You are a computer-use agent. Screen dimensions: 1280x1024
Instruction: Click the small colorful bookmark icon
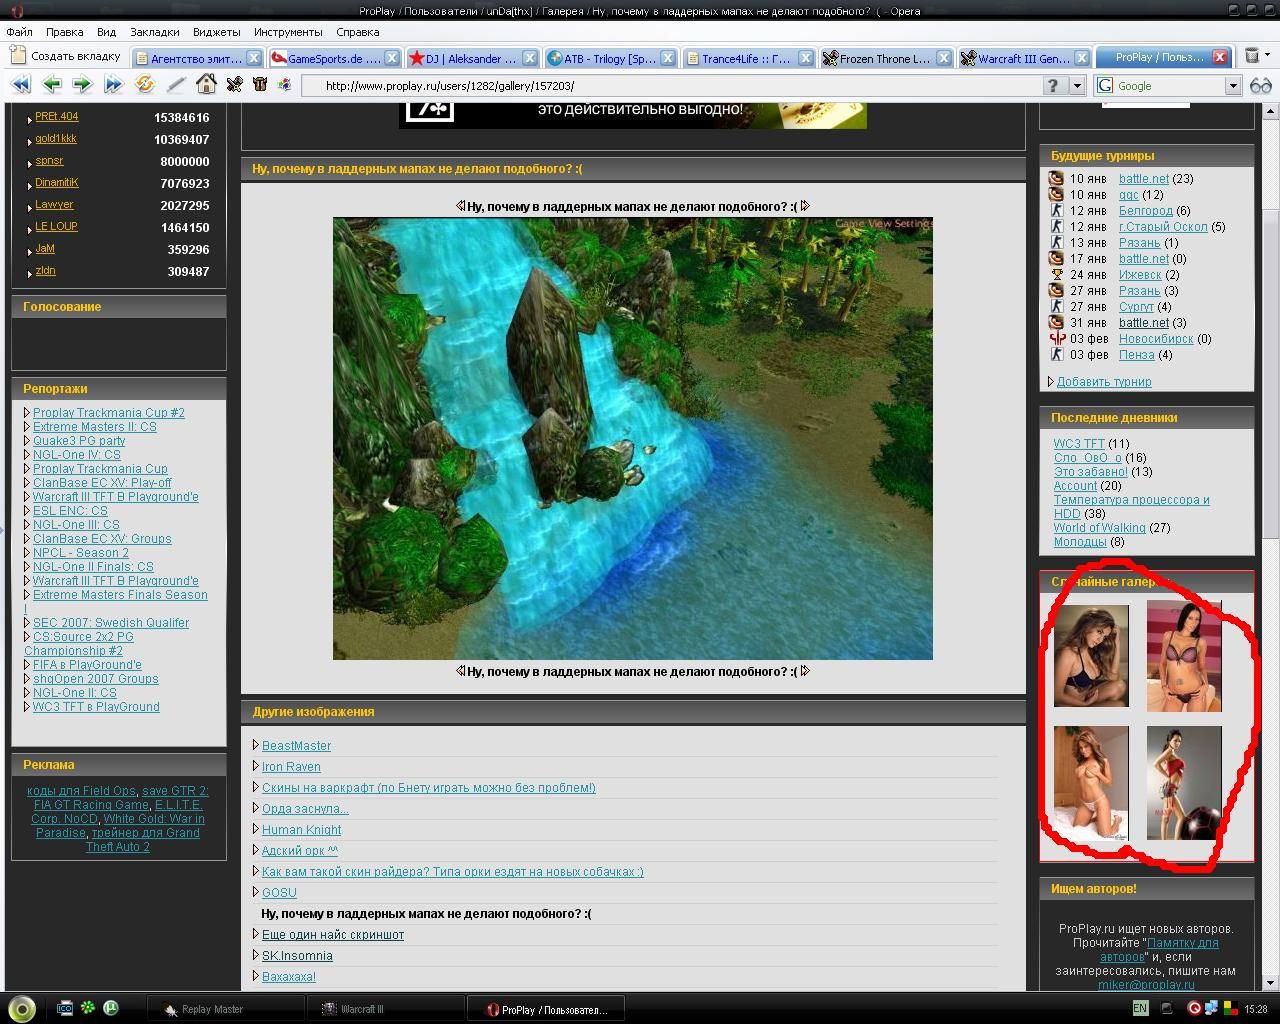point(285,85)
